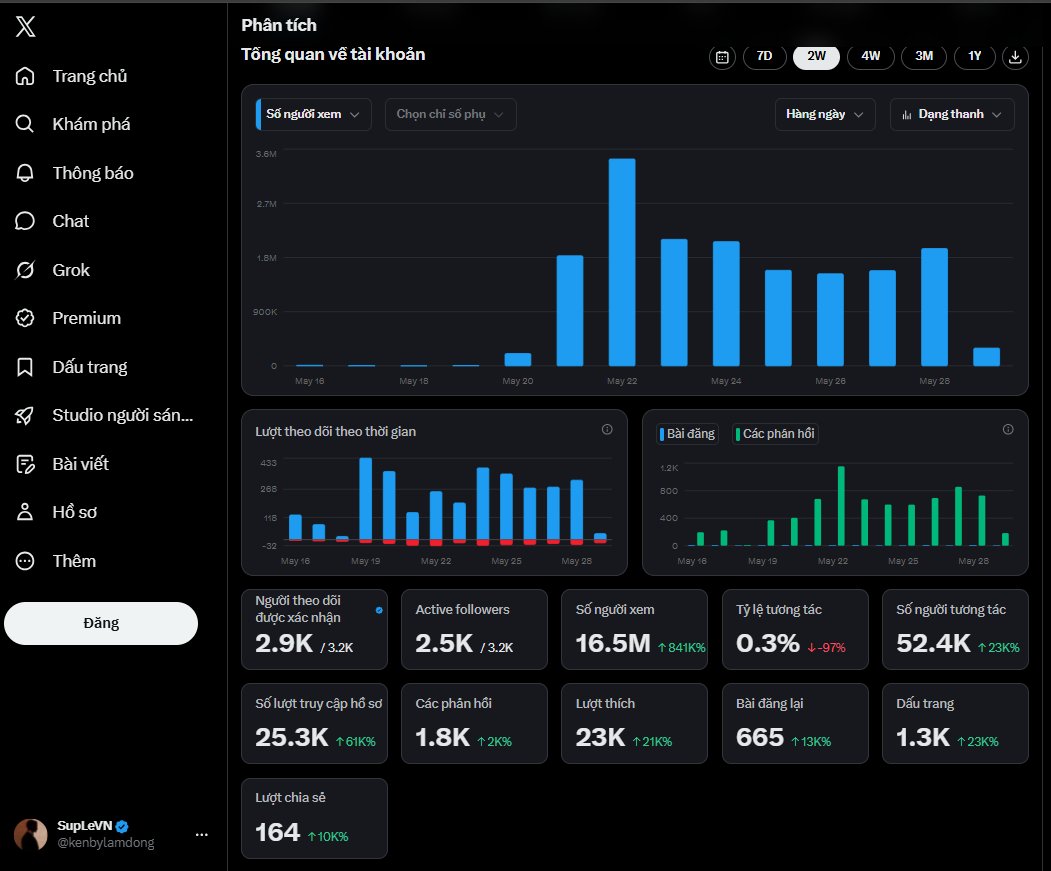Open Hồ sơ profile icon

(x=25, y=512)
